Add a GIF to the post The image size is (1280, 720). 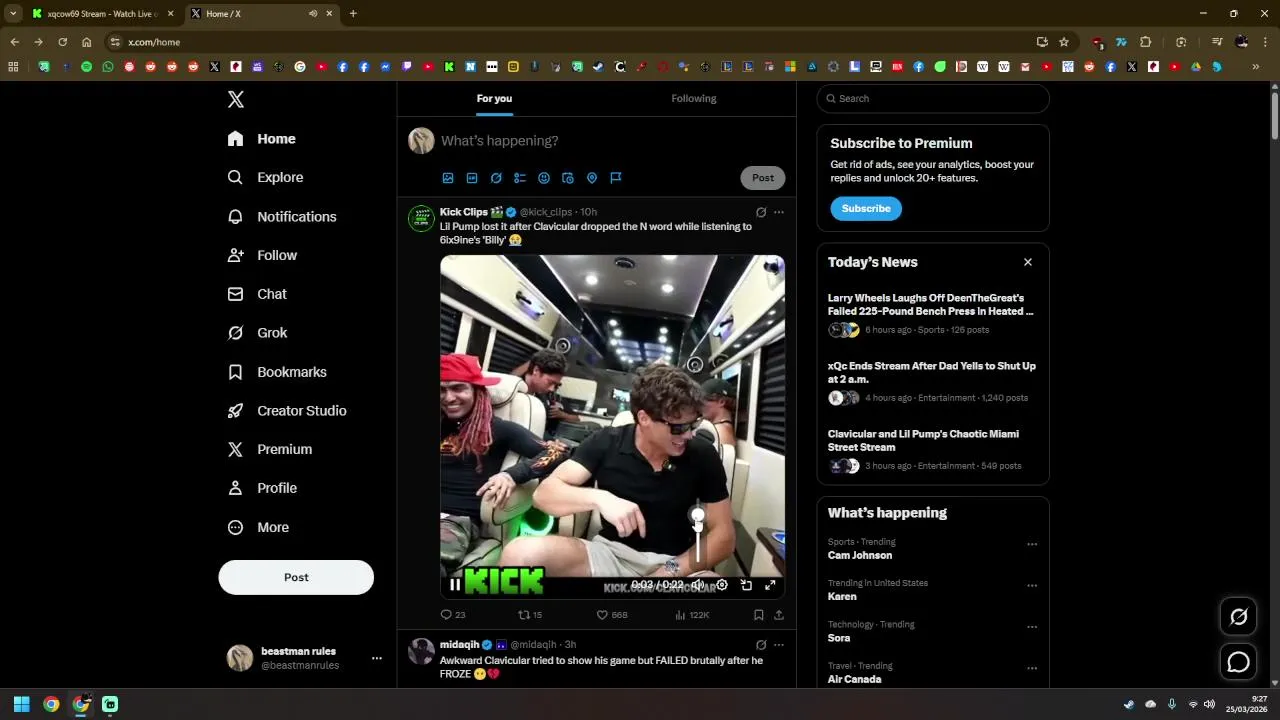click(x=472, y=178)
